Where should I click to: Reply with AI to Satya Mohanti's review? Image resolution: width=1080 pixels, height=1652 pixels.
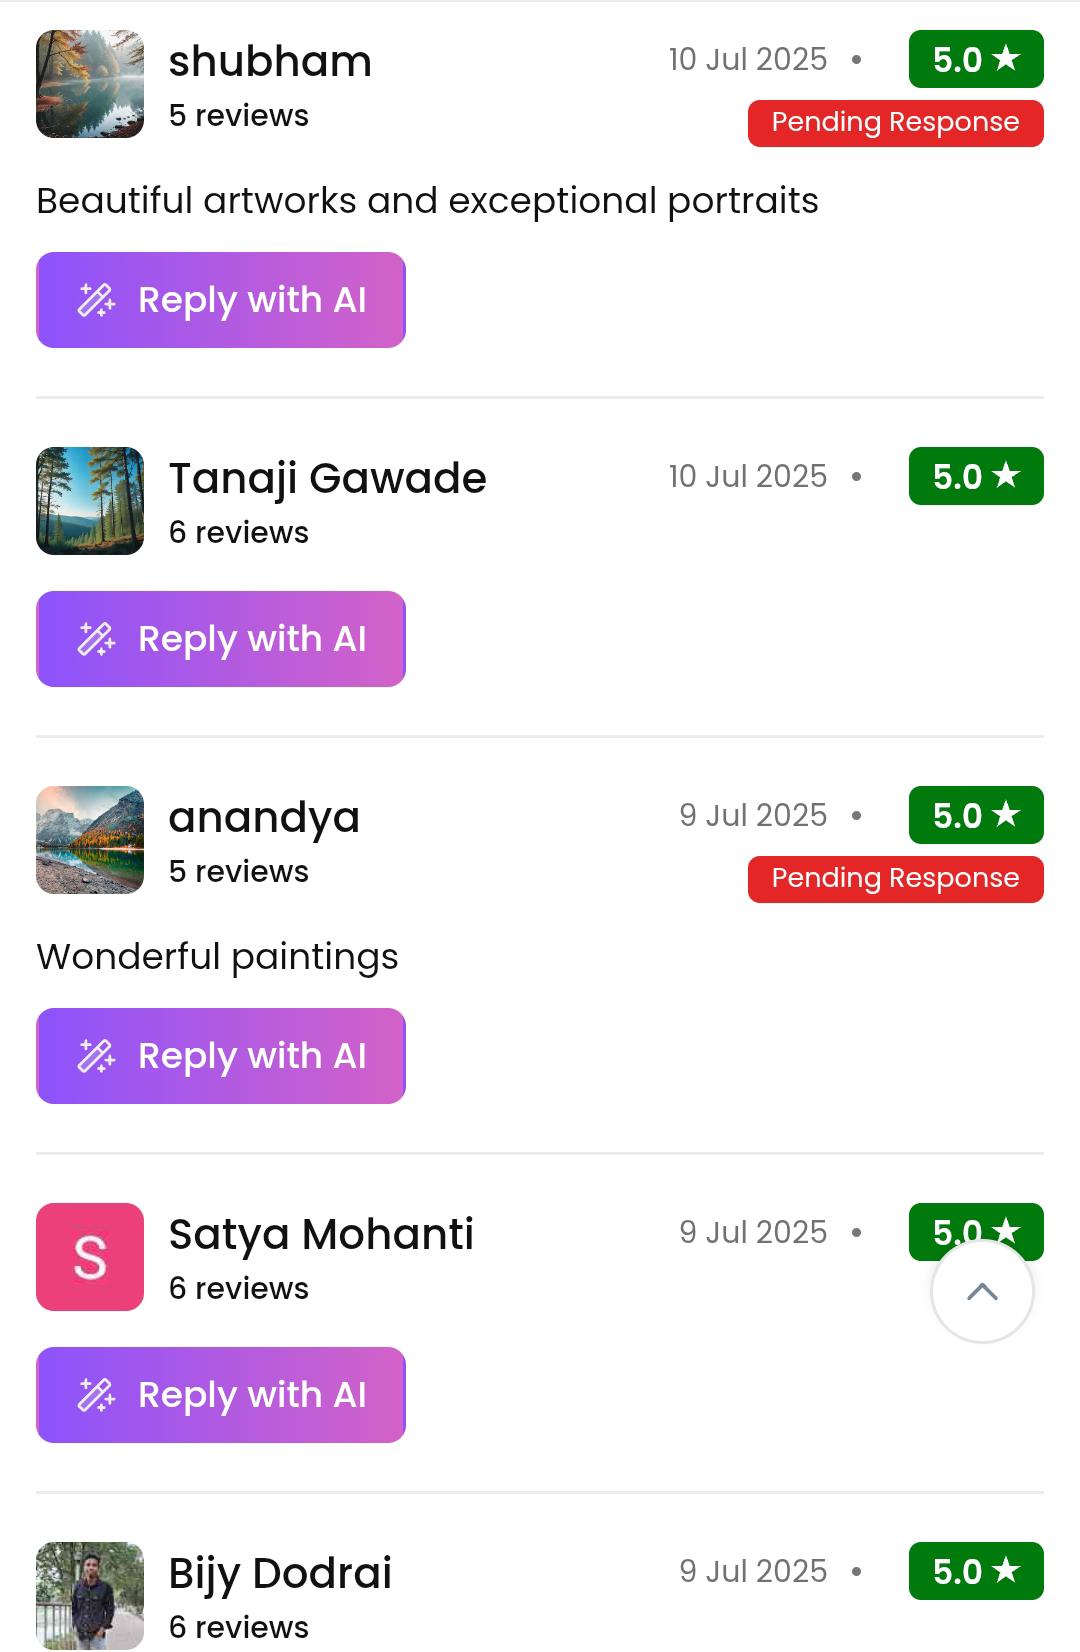point(221,1395)
